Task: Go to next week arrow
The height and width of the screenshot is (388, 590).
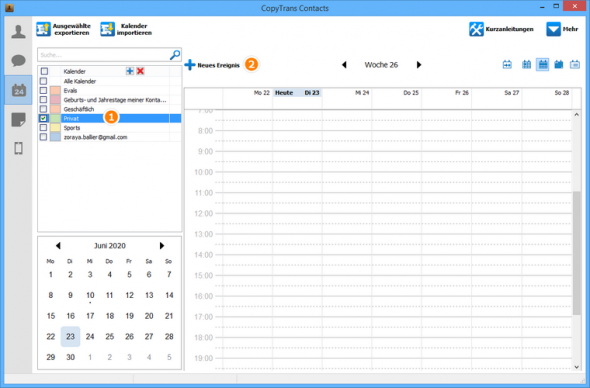Action: [419, 65]
